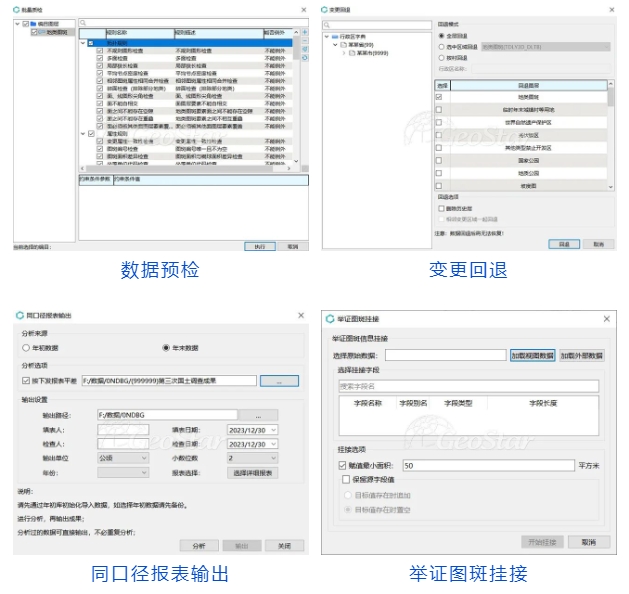Toggle the 融值最小面积 checkbox
This screenshot has width=629, height=594.
point(343,465)
